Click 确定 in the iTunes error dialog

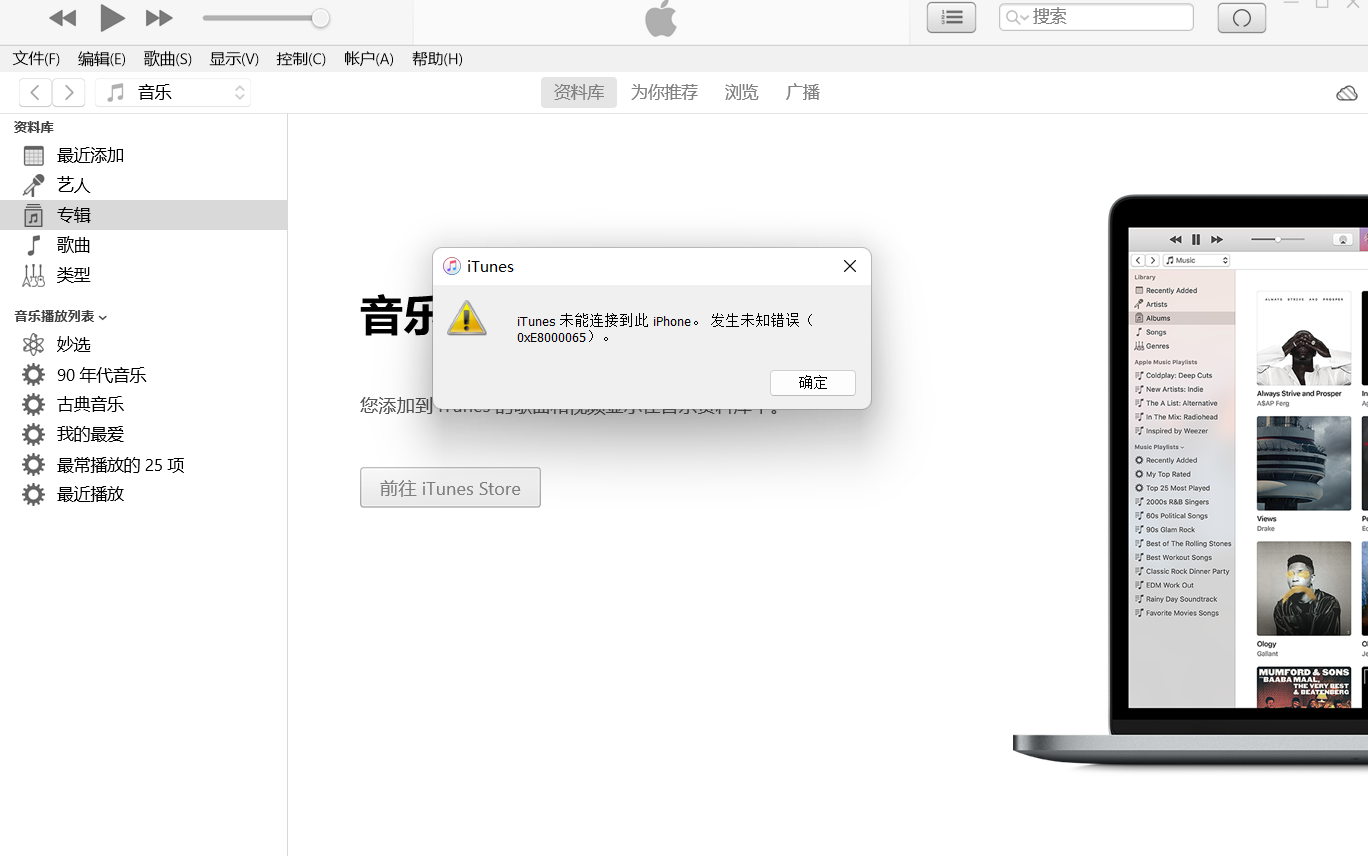click(x=813, y=382)
